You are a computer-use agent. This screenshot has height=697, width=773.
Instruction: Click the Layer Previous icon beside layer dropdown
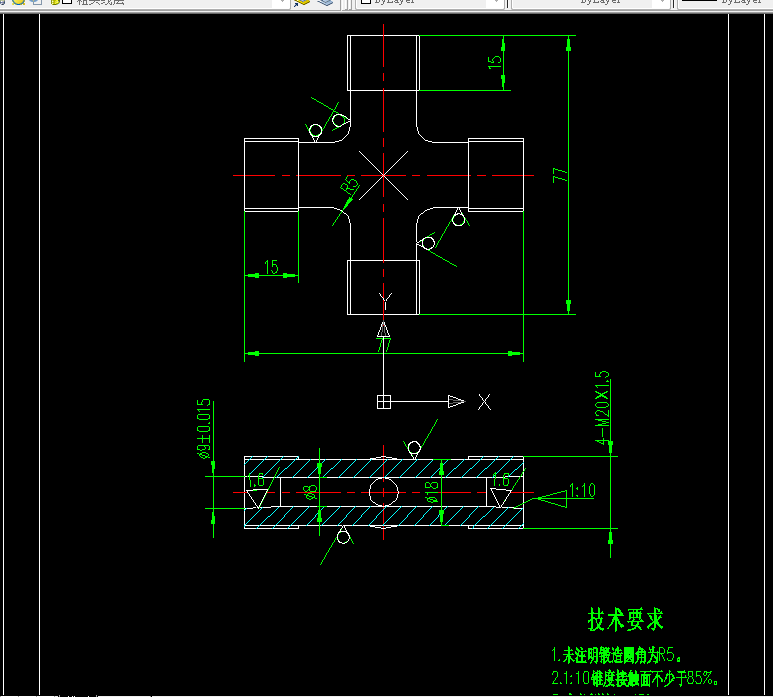[302, 2]
